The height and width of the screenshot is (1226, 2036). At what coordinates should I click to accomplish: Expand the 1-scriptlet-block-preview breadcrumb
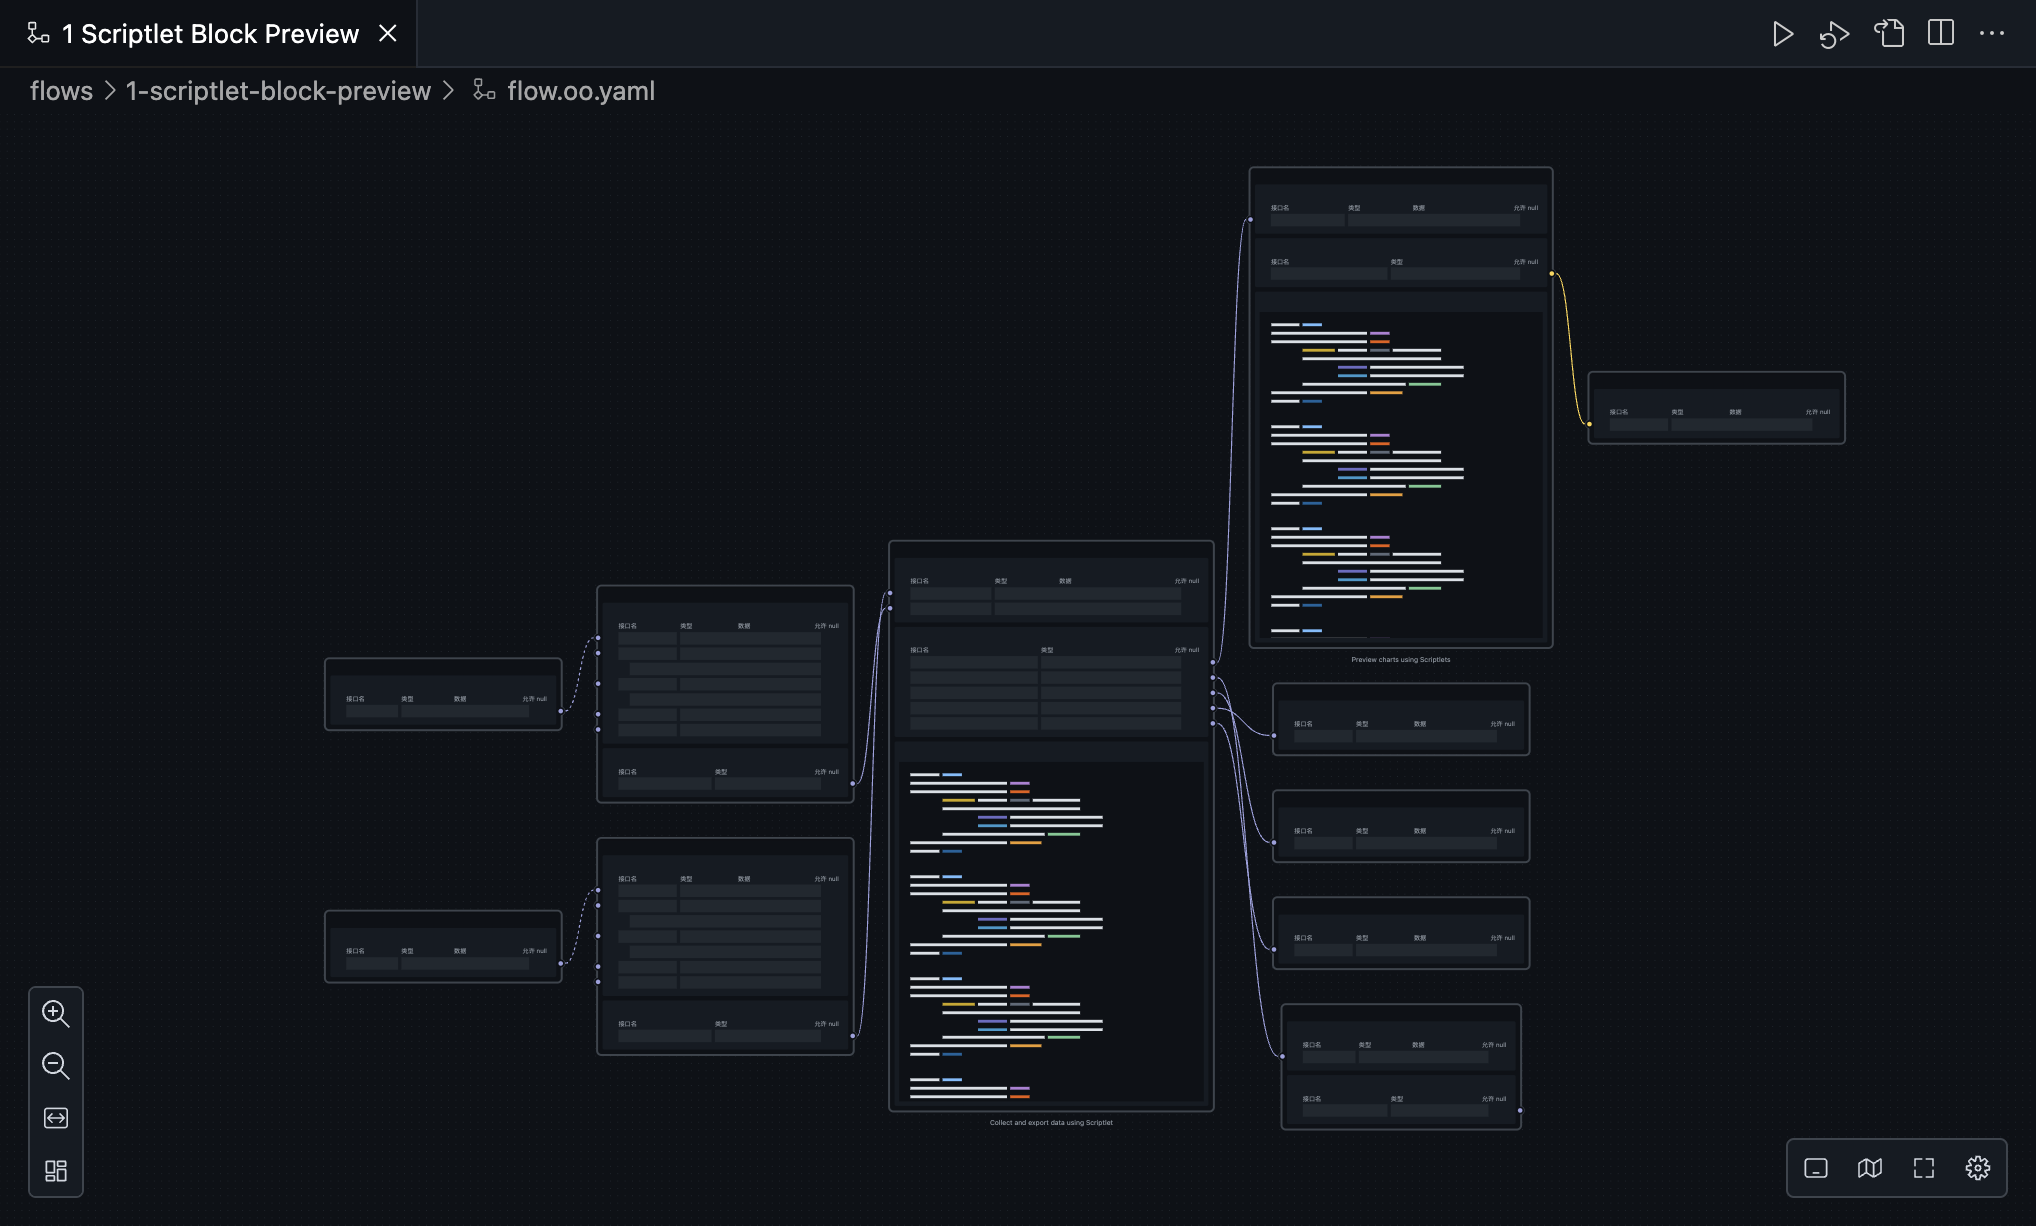tap(278, 91)
